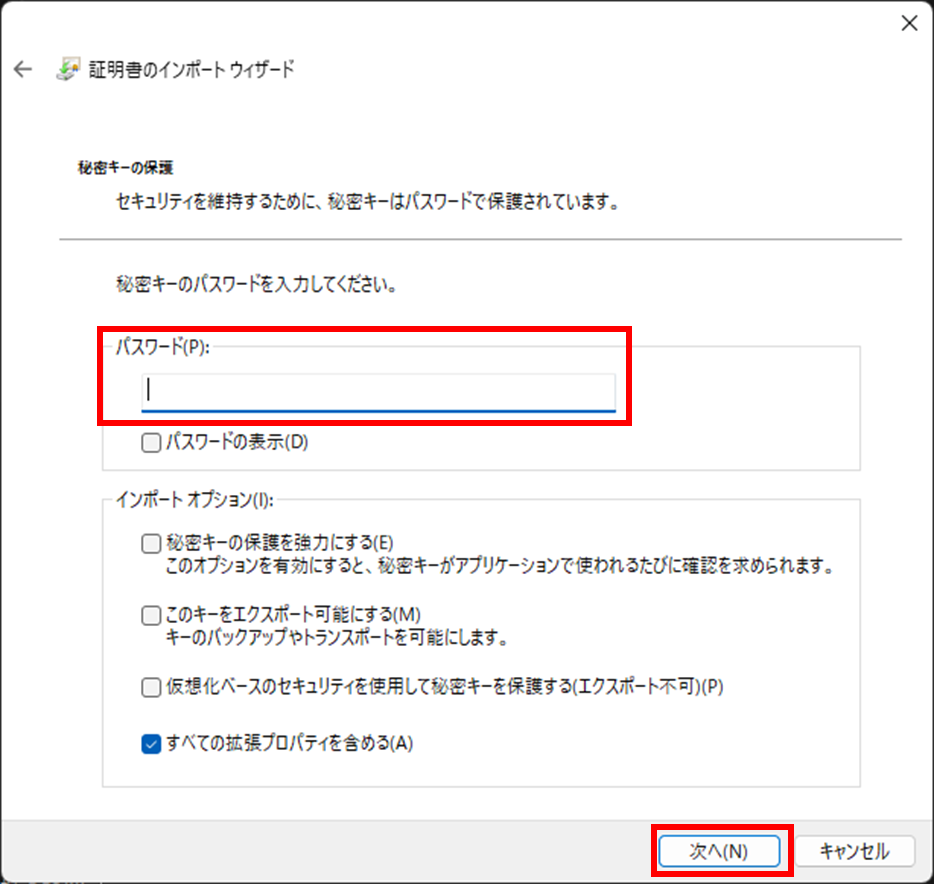
Task: Enable このキーをエクスポート可能にする(M) checkbox
Action: 151,614
